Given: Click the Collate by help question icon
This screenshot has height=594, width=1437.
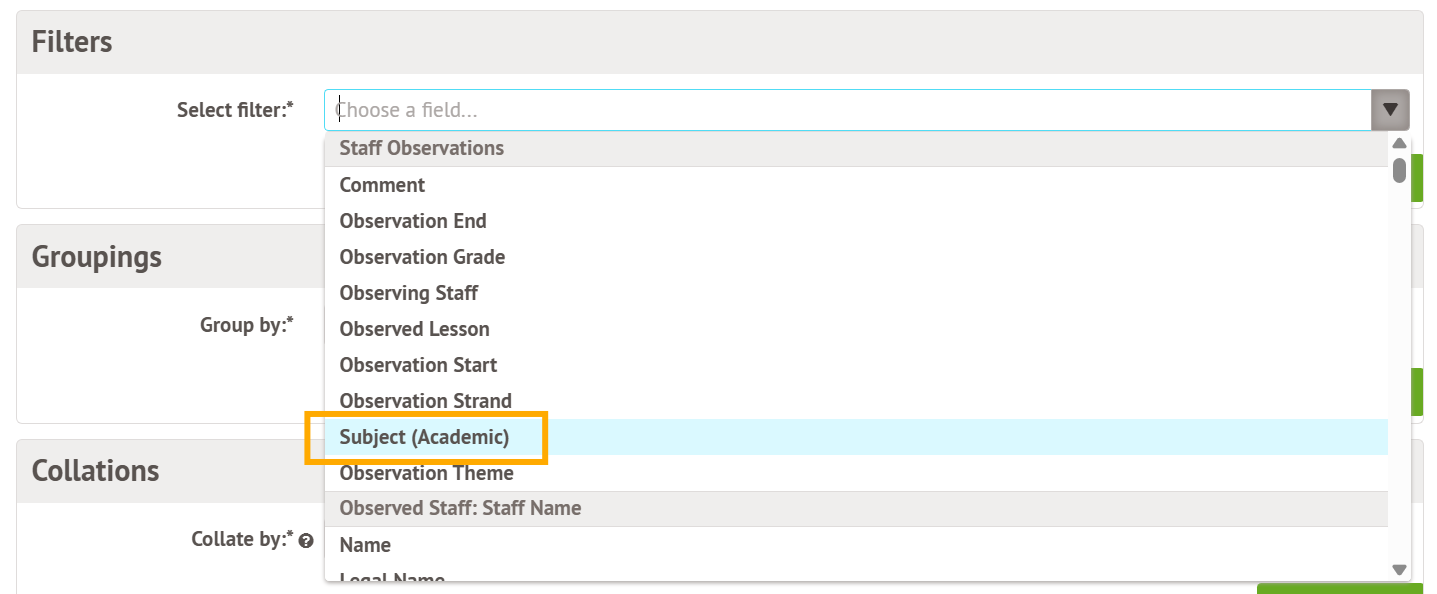Looking at the screenshot, I should [306, 541].
